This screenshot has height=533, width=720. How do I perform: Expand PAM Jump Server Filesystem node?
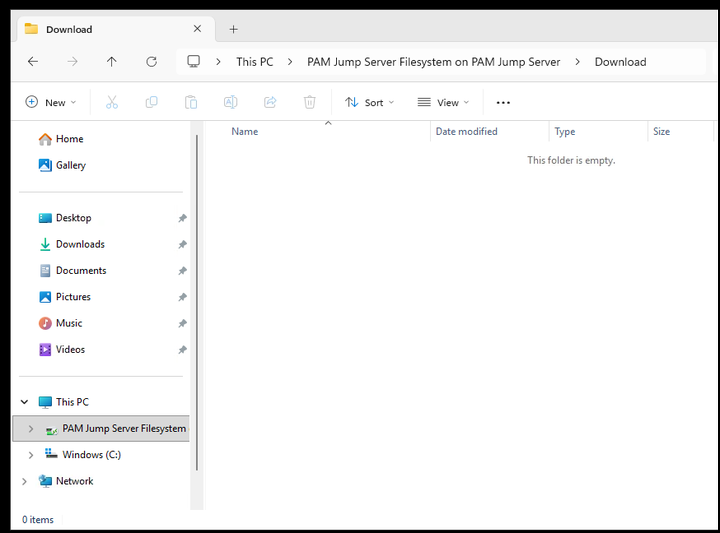(31, 428)
